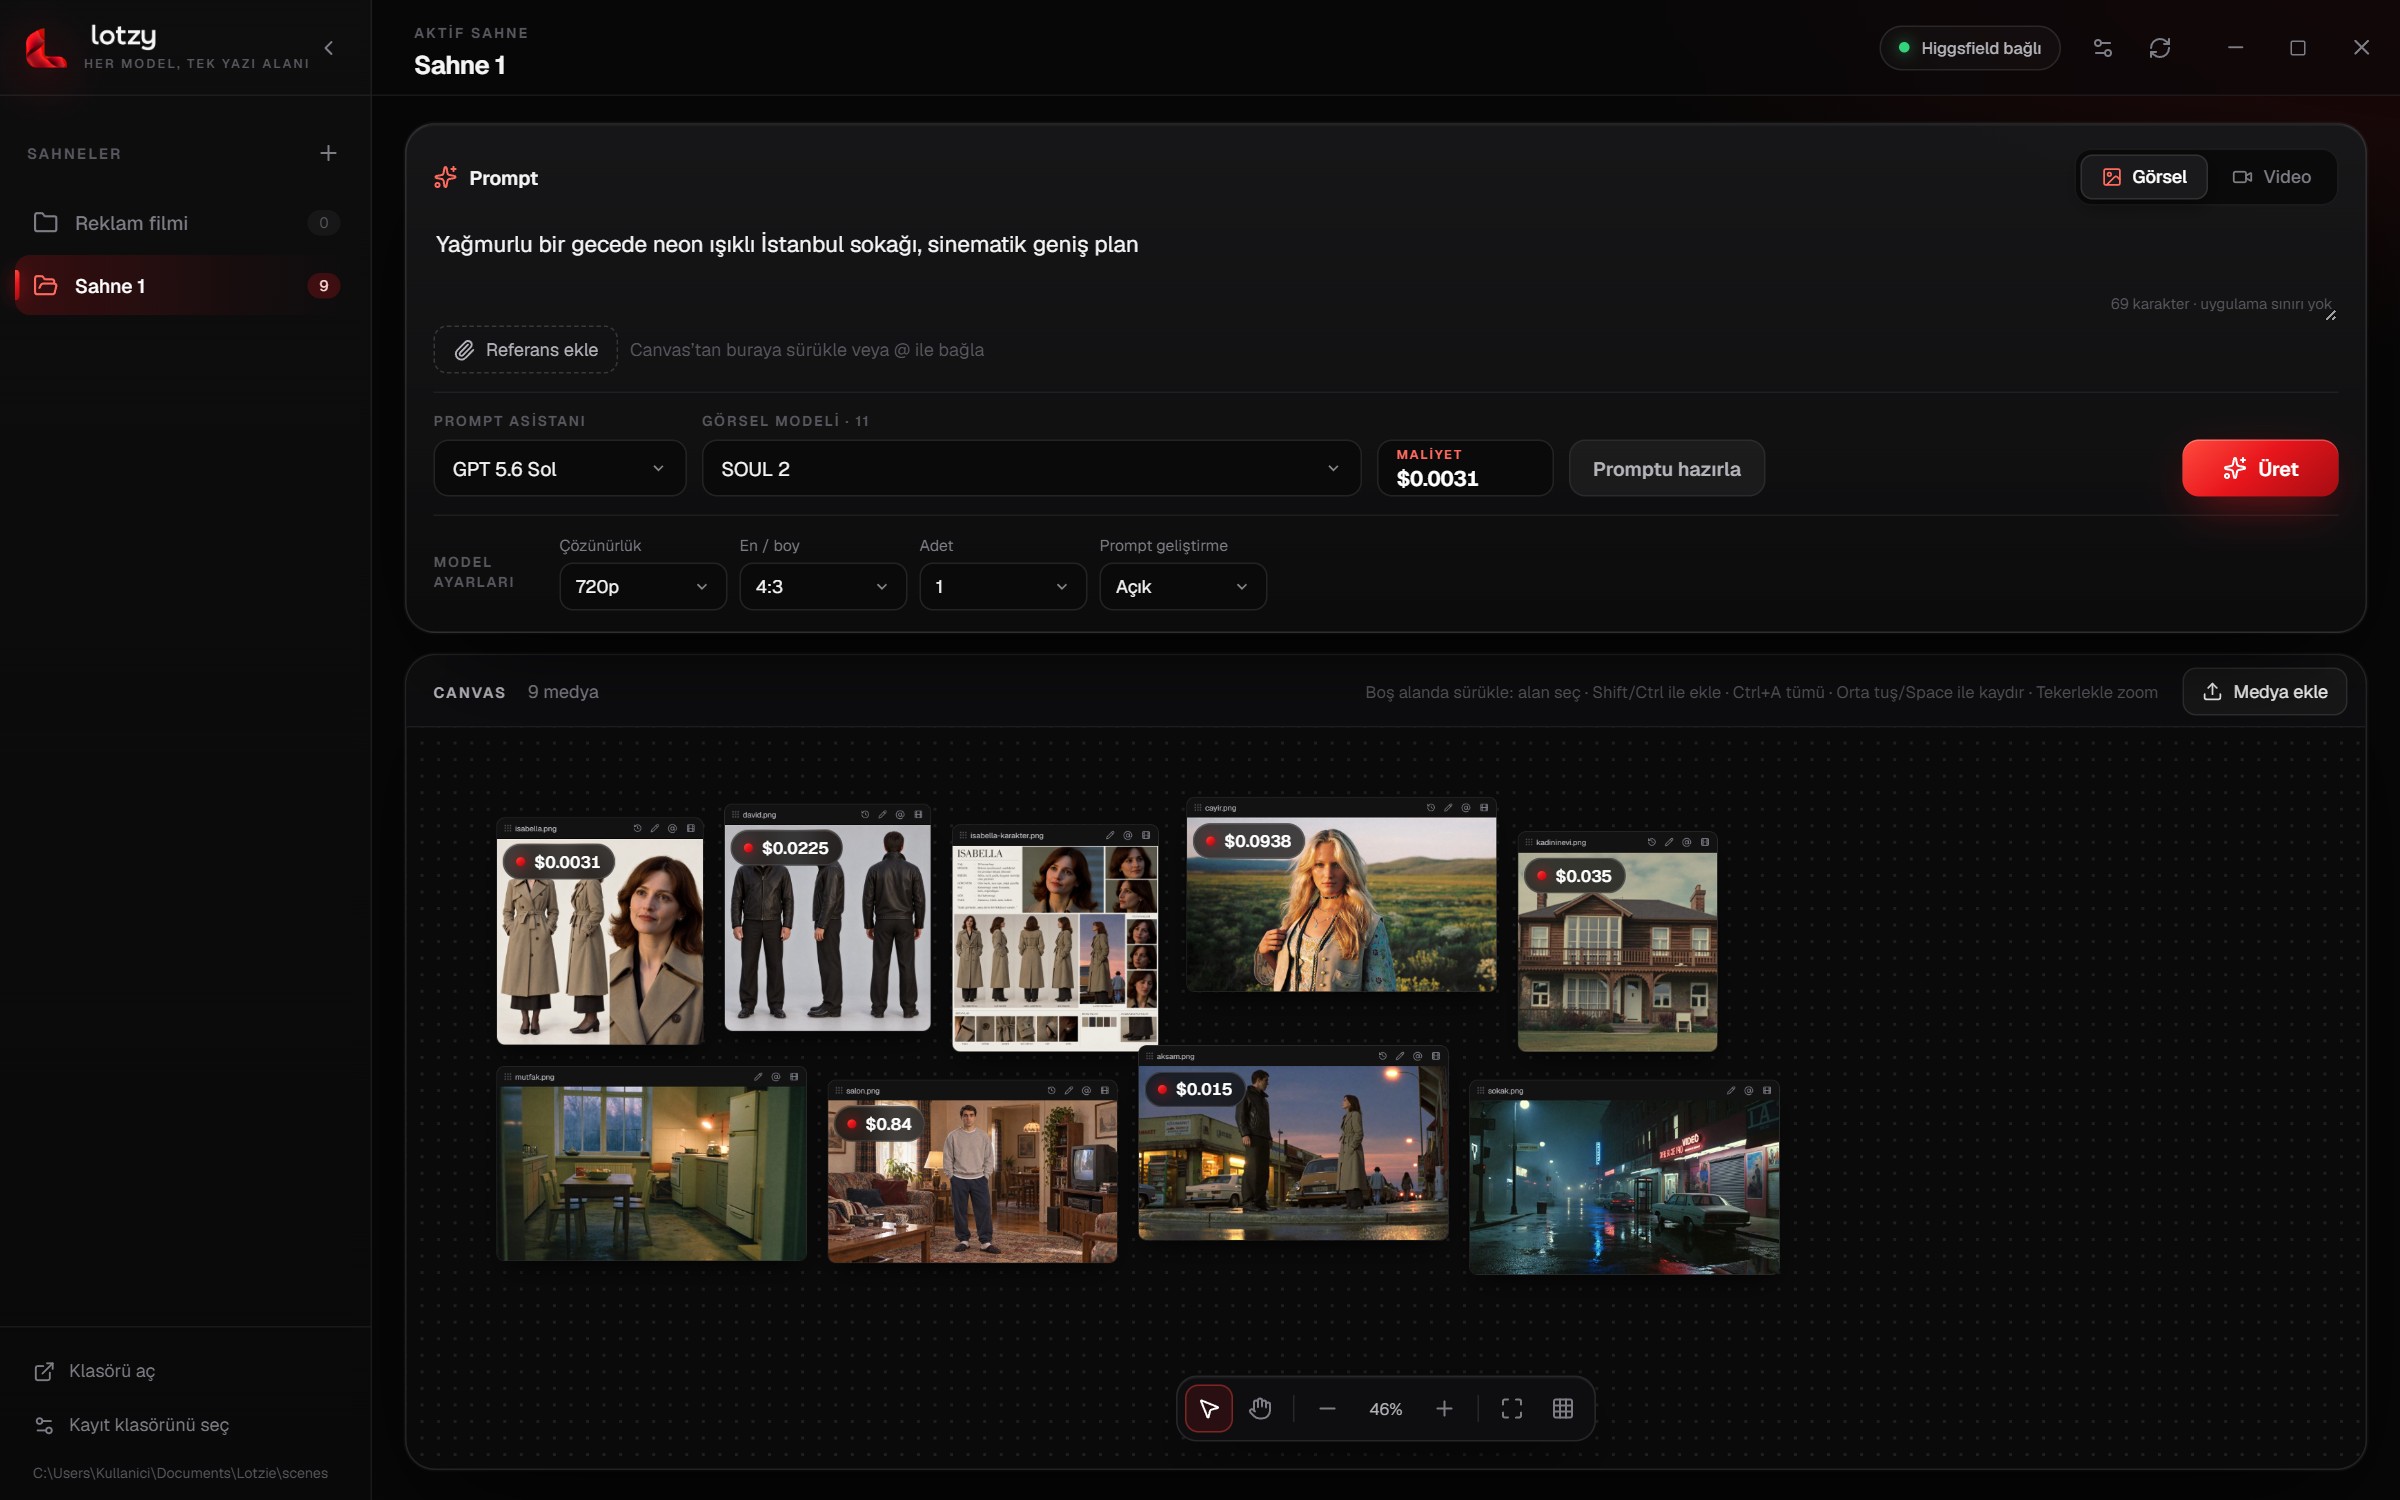Click the @ reference icon on cayir.png card
Screen dimensions: 2400x1500
[1466, 807]
